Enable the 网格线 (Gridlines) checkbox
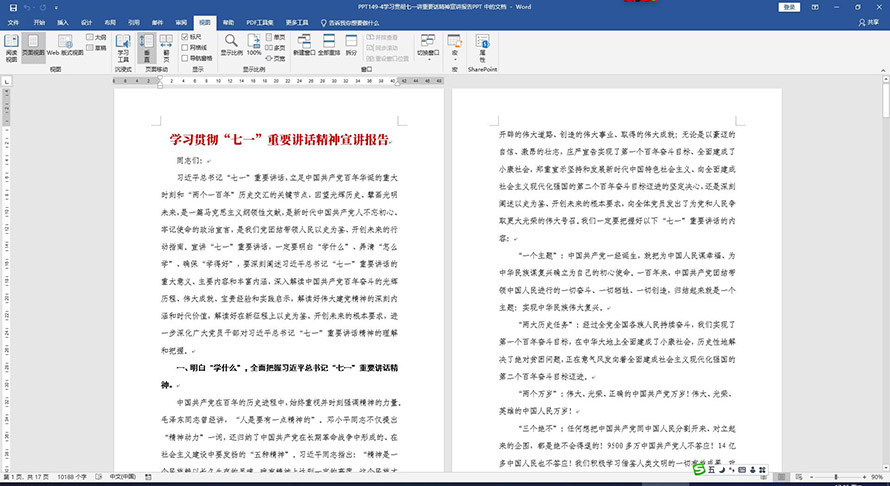The width and height of the screenshot is (890, 486). pyautogui.click(x=186, y=47)
